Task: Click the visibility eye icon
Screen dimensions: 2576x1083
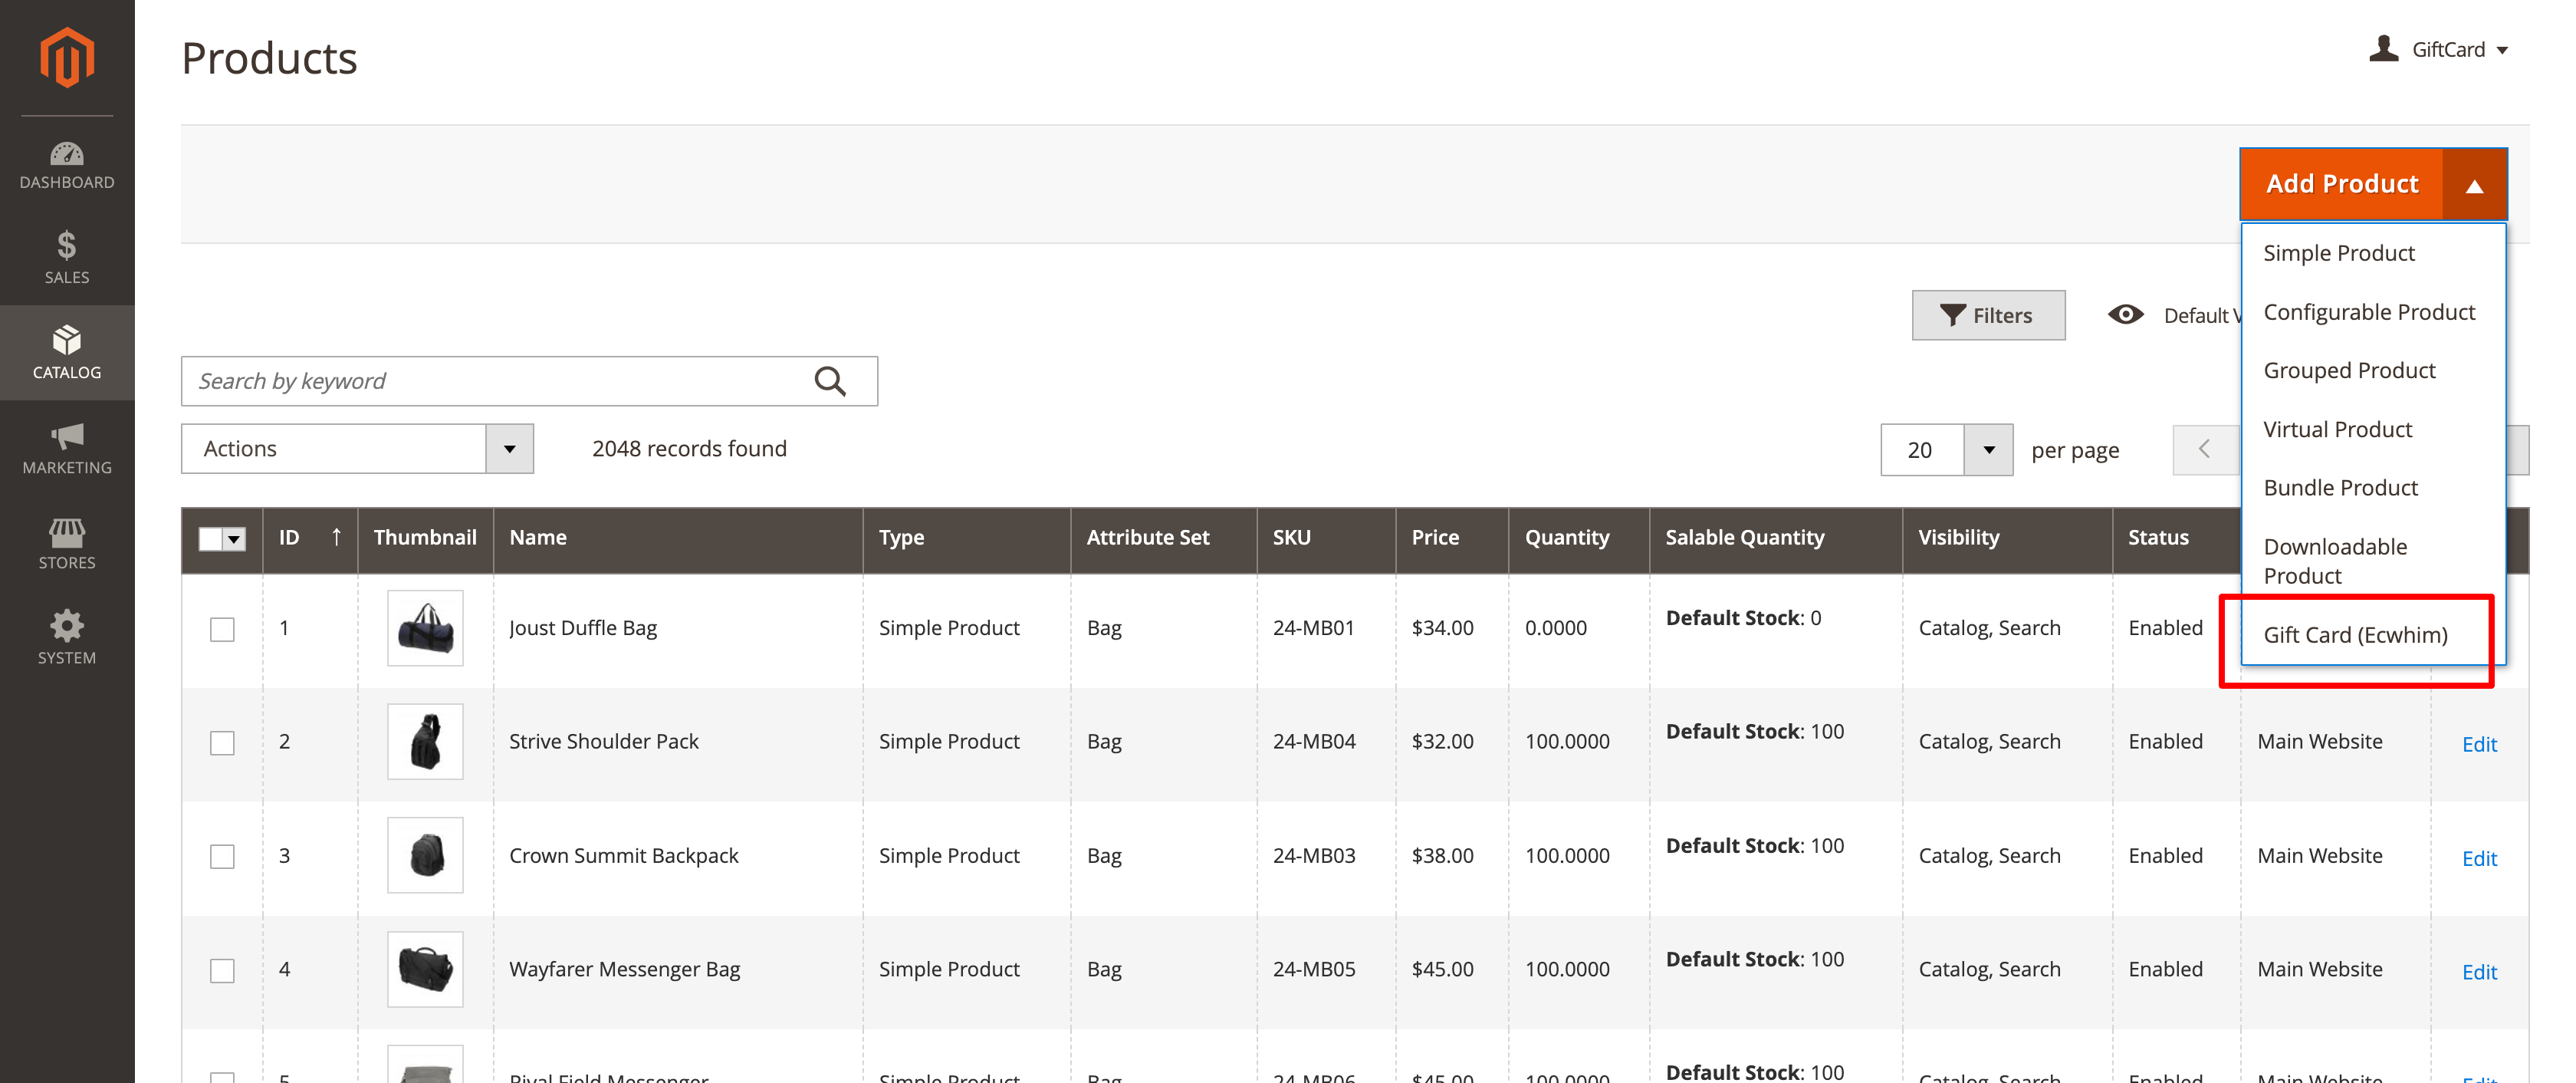Action: (2124, 314)
